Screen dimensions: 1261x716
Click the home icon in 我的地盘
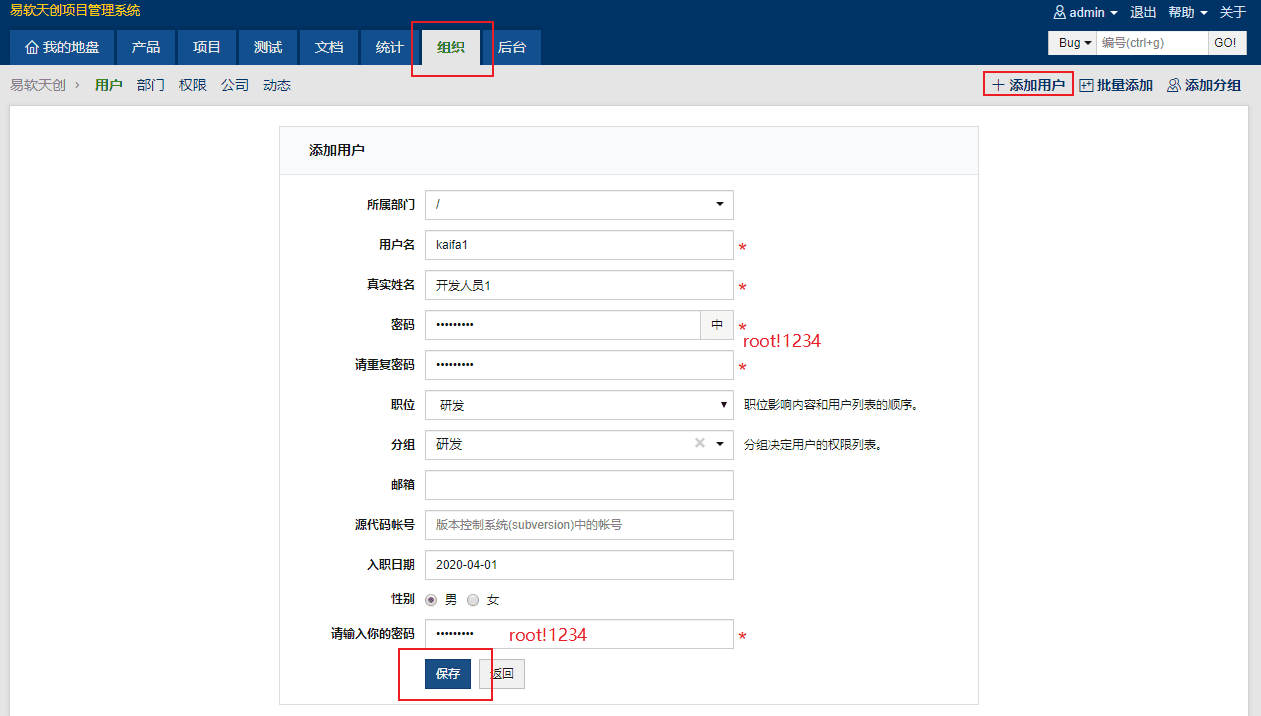(x=32, y=47)
